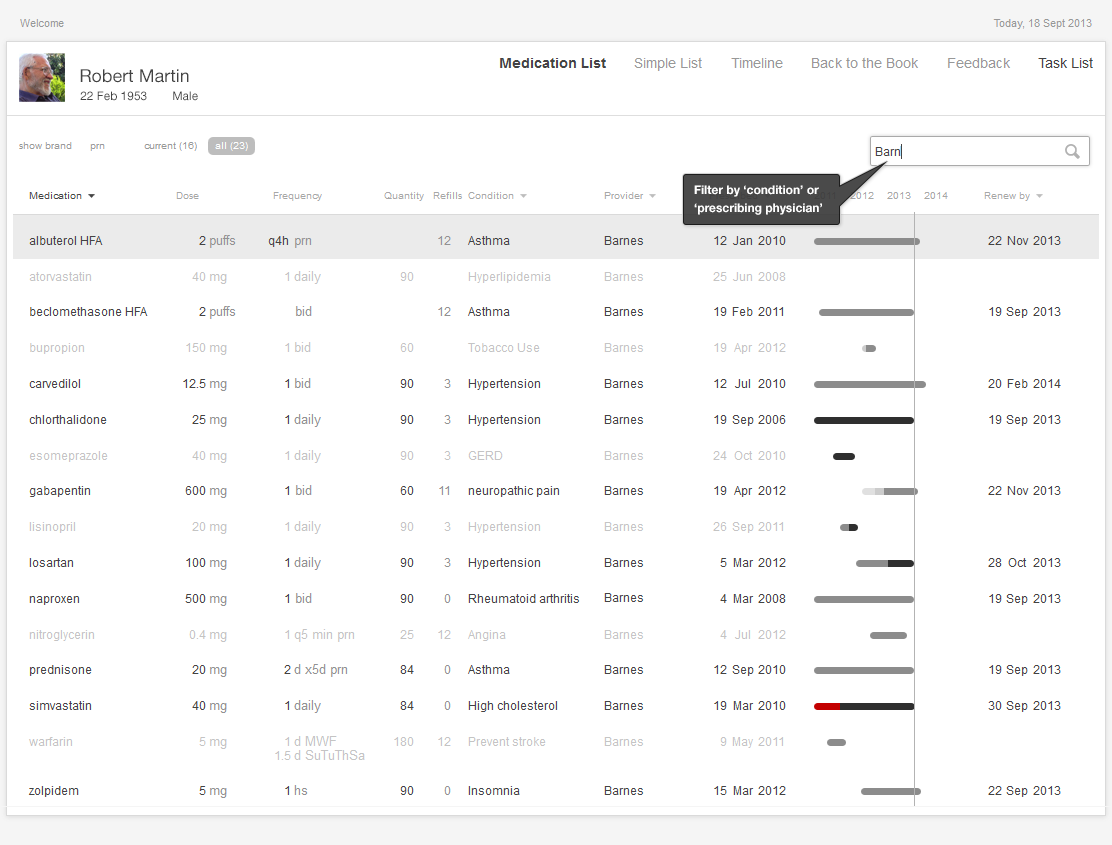Viewport: 1112px width, 845px height.
Task: Open the Task List link
Action: tap(1065, 63)
